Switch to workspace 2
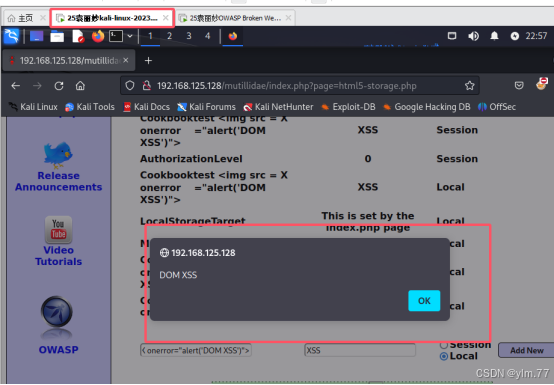The height and width of the screenshot is (385, 554). [x=170, y=36]
